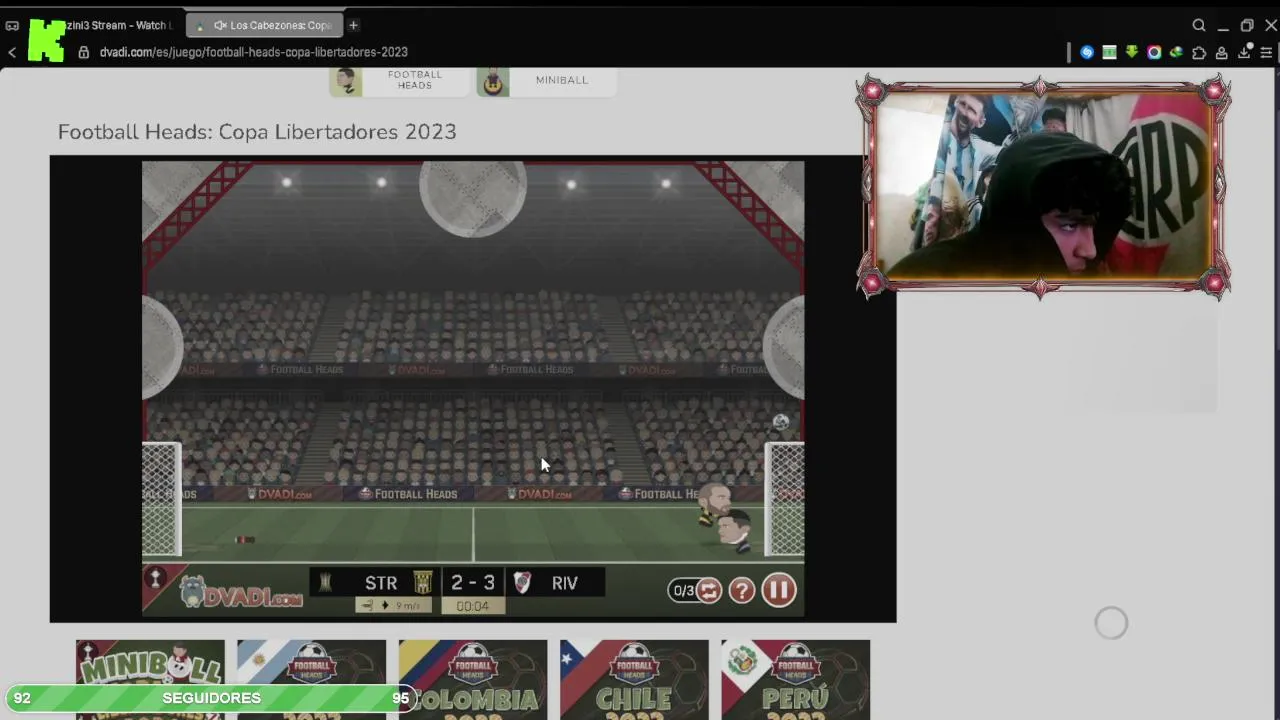This screenshot has height=720, width=1280.
Task: Click the left goal net
Action: tap(161, 499)
